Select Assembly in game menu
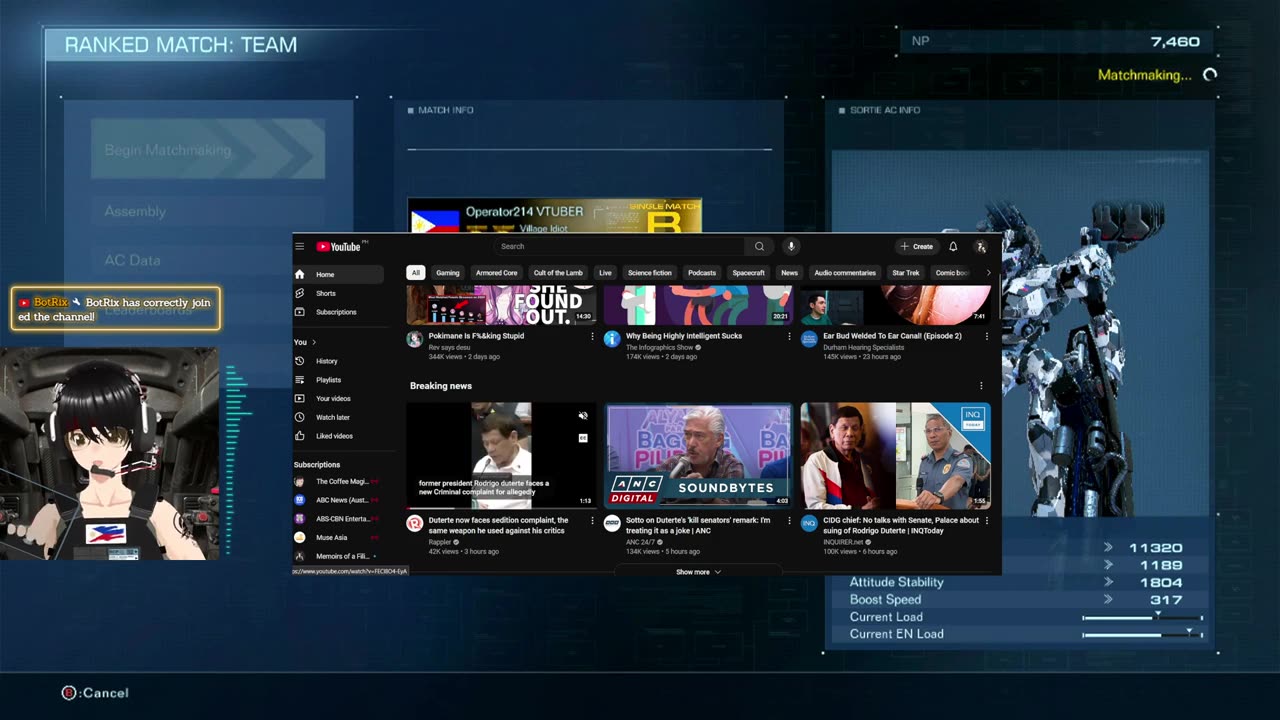The height and width of the screenshot is (720, 1280). click(208, 212)
